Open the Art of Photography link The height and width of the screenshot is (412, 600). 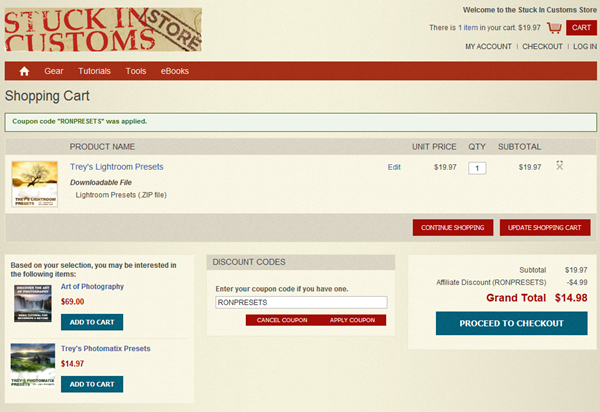(x=92, y=287)
